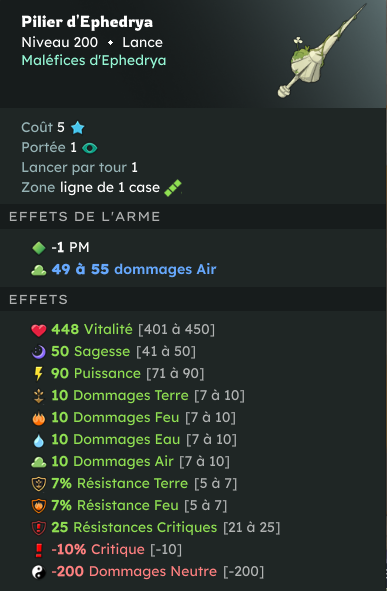
Task: Click the EFFETS section header
Action: (x=38, y=300)
